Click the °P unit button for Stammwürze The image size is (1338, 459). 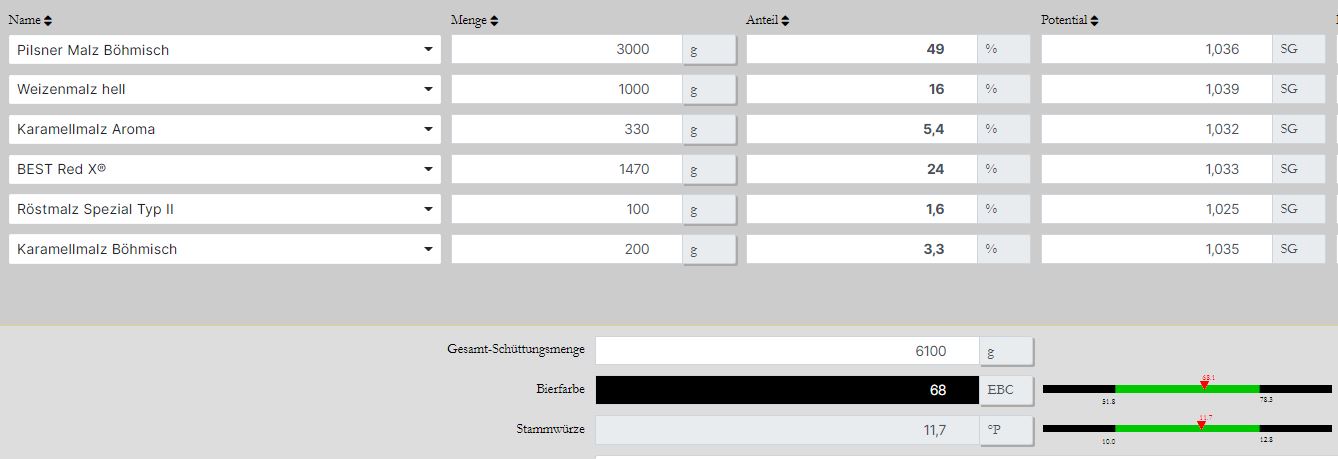tap(1006, 431)
